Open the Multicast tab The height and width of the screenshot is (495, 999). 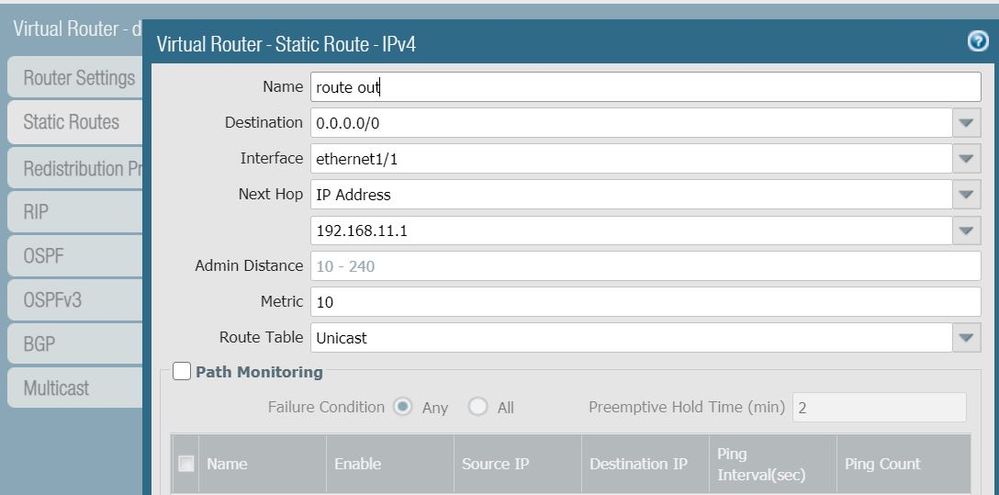pos(56,387)
